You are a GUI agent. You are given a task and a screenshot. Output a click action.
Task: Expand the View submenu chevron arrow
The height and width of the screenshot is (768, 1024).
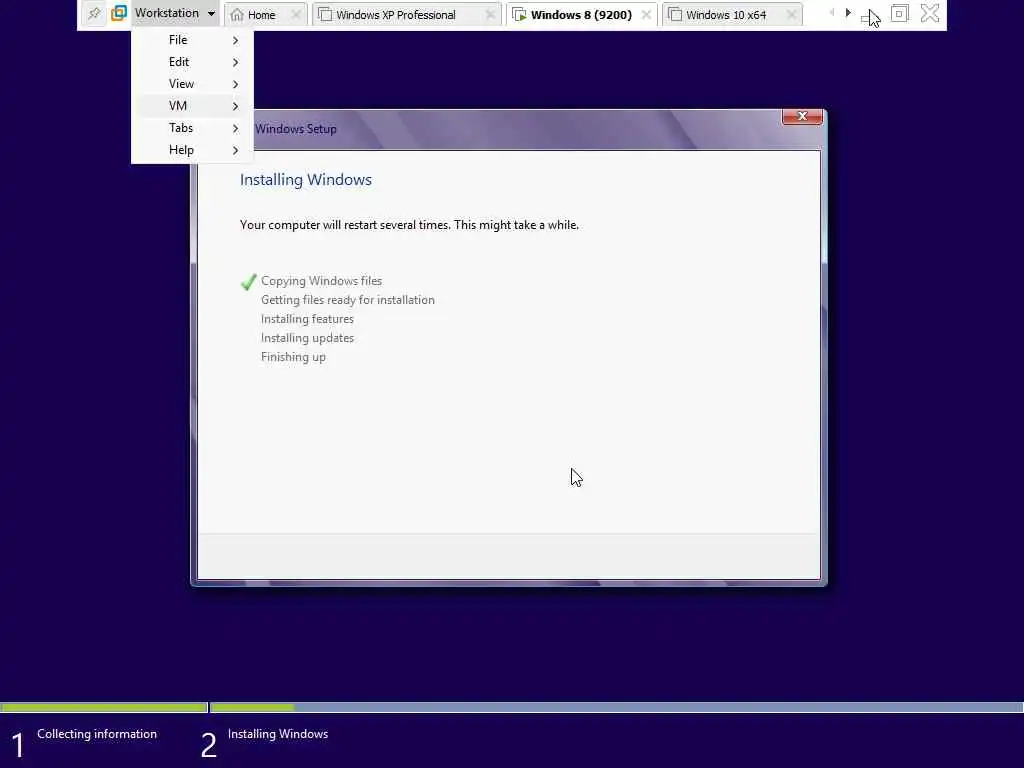pyautogui.click(x=235, y=84)
